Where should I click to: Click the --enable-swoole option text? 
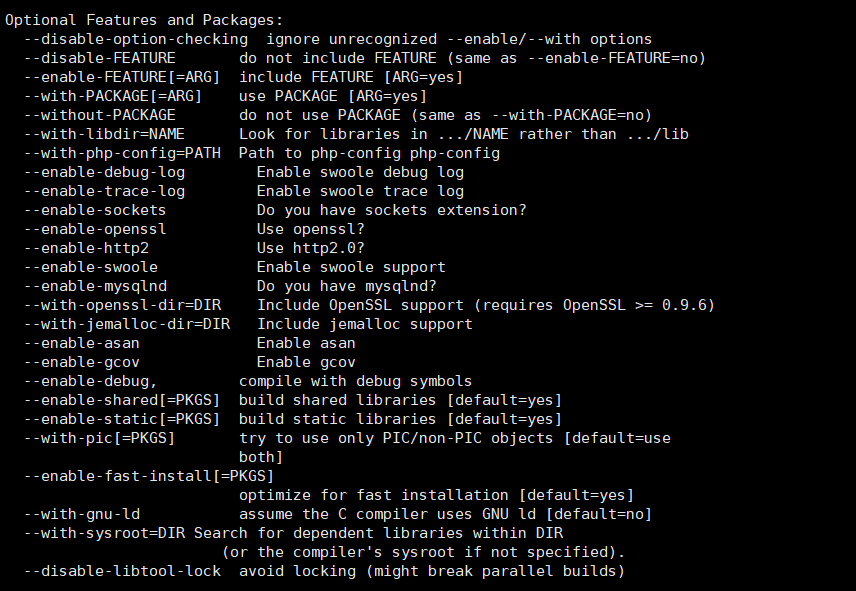(x=91, y=267)
